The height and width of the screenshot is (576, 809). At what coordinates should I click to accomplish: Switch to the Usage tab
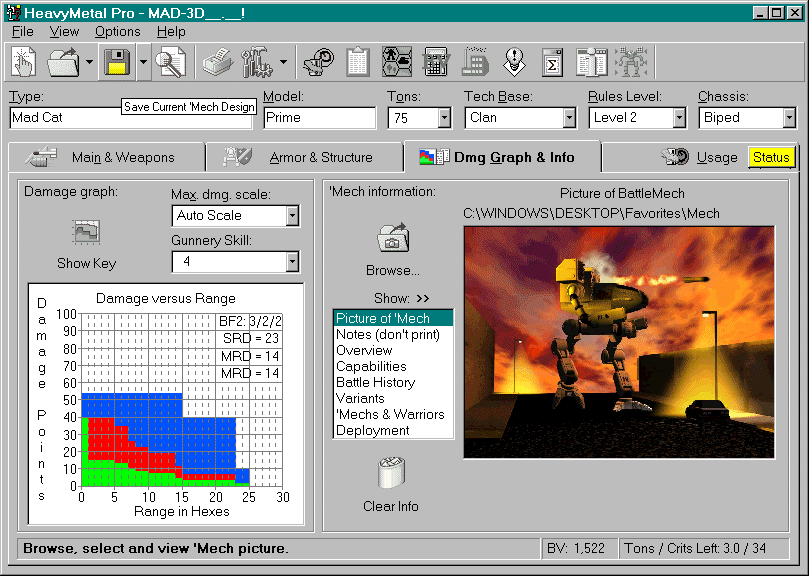(701, 157)
